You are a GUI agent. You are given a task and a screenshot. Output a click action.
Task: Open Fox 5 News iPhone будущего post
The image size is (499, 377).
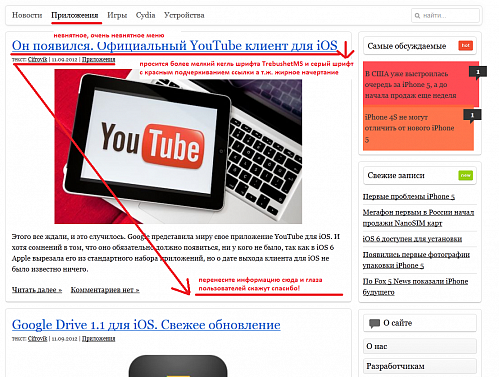point(415,287)
